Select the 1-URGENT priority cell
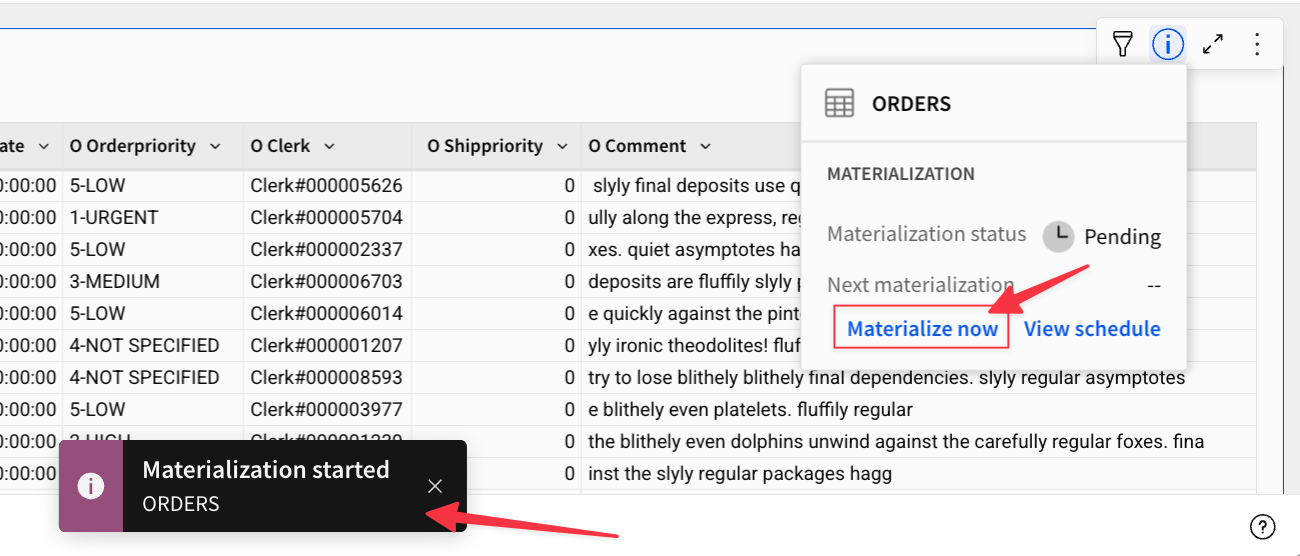 153,218
